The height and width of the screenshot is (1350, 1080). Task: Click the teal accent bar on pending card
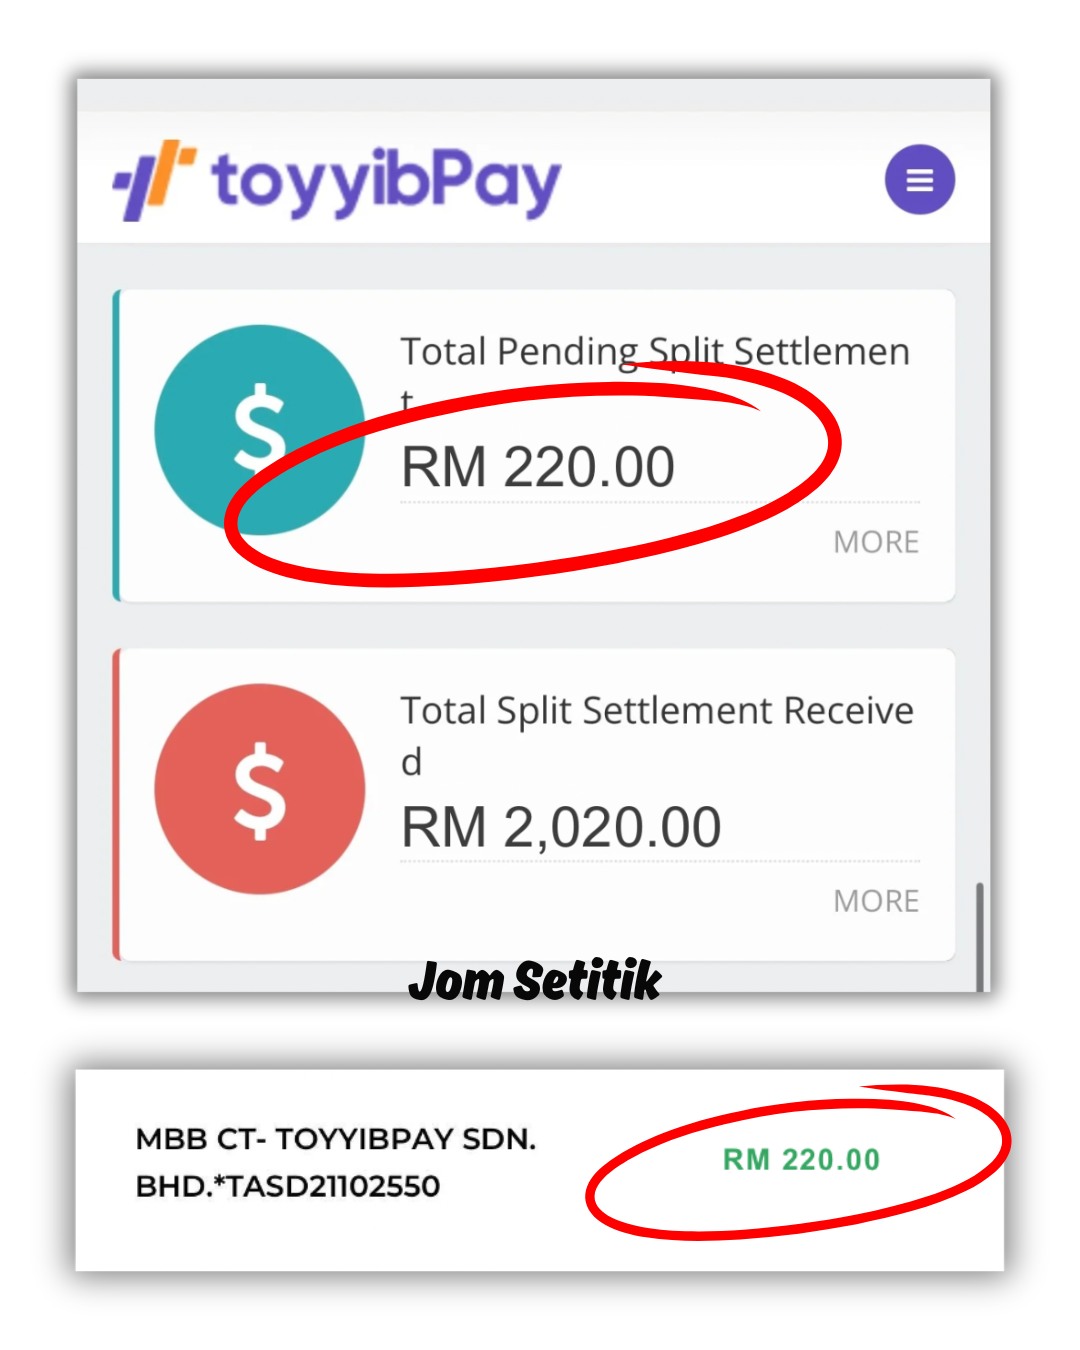[x=117, y=446]
